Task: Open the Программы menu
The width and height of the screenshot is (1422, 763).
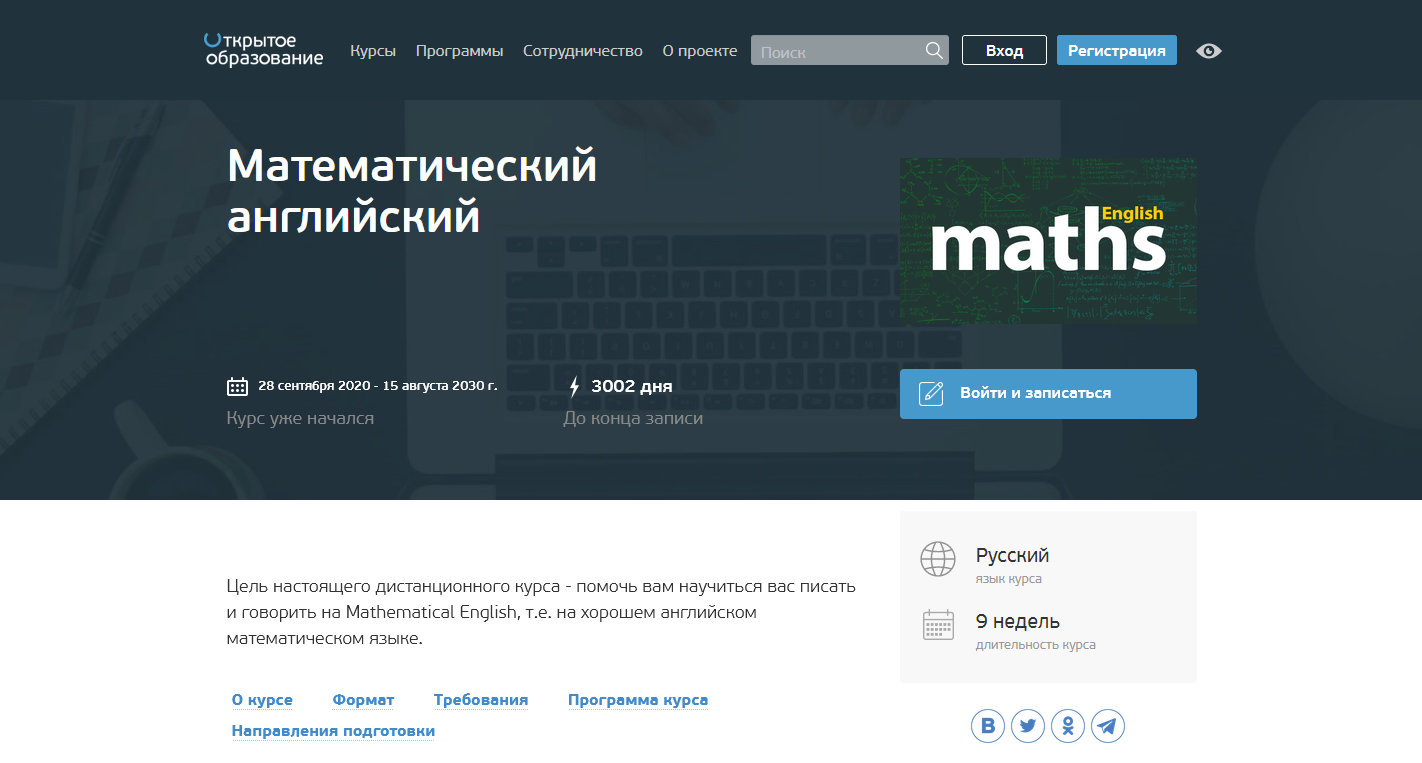Action: (459, 50)
